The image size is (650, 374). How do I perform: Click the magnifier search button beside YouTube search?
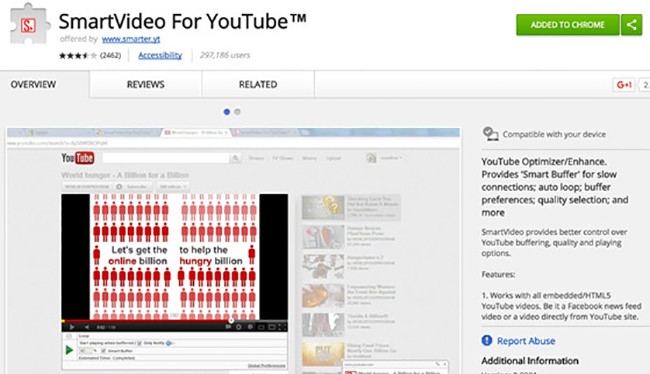(x=235, y=158)
